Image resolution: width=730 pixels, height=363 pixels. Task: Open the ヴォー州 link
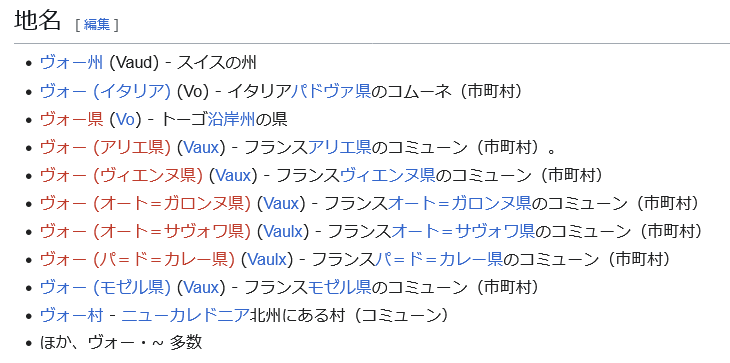point(71,63)
